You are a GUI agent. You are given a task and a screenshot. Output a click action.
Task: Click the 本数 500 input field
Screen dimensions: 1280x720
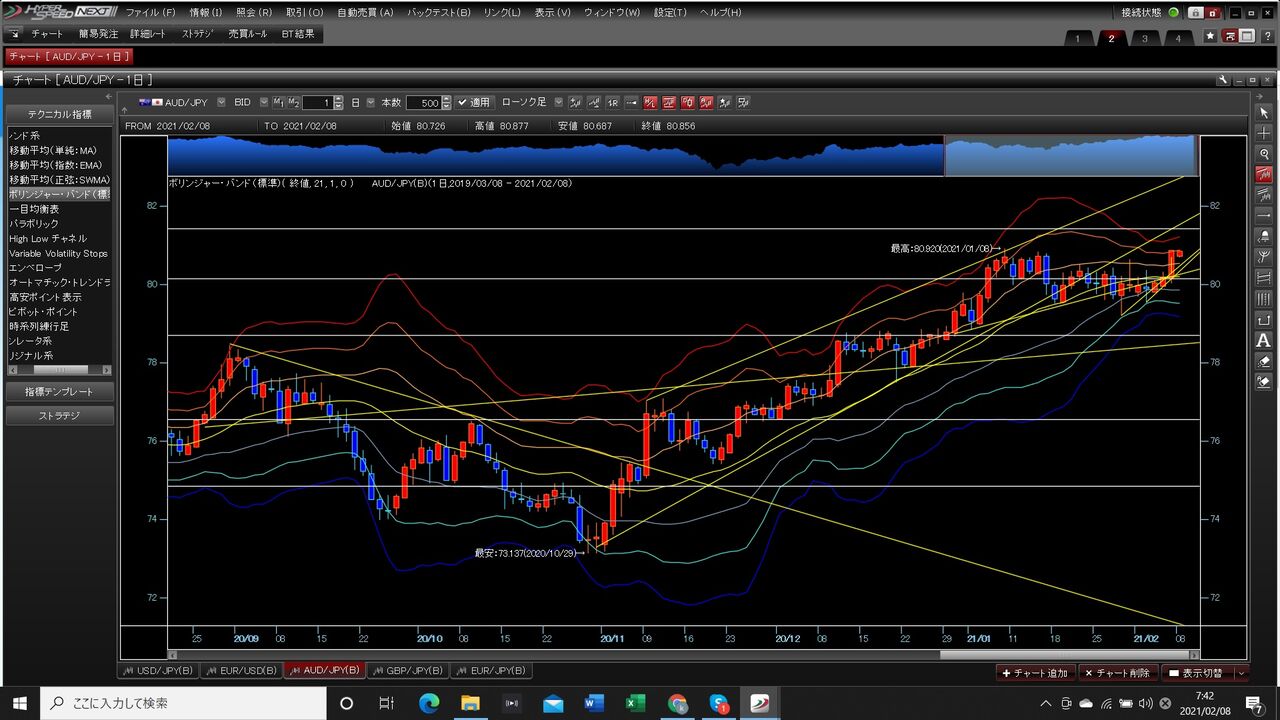422,102
